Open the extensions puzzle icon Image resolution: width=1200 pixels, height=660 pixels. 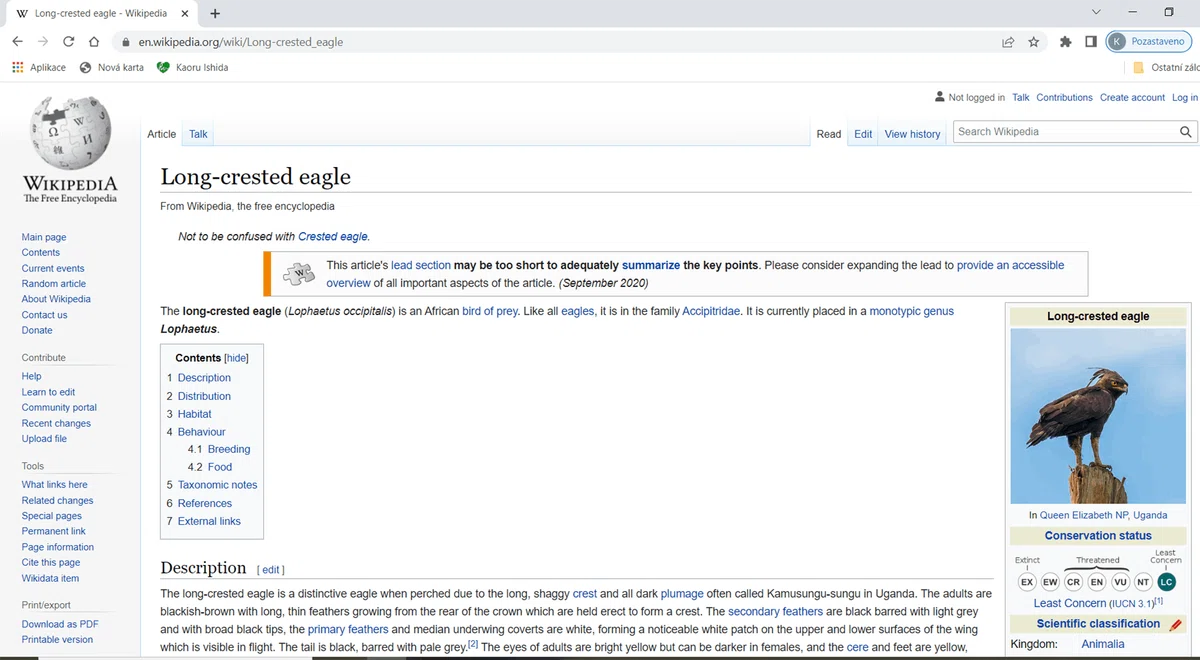pyautogui.click(x=1065, y=42)
